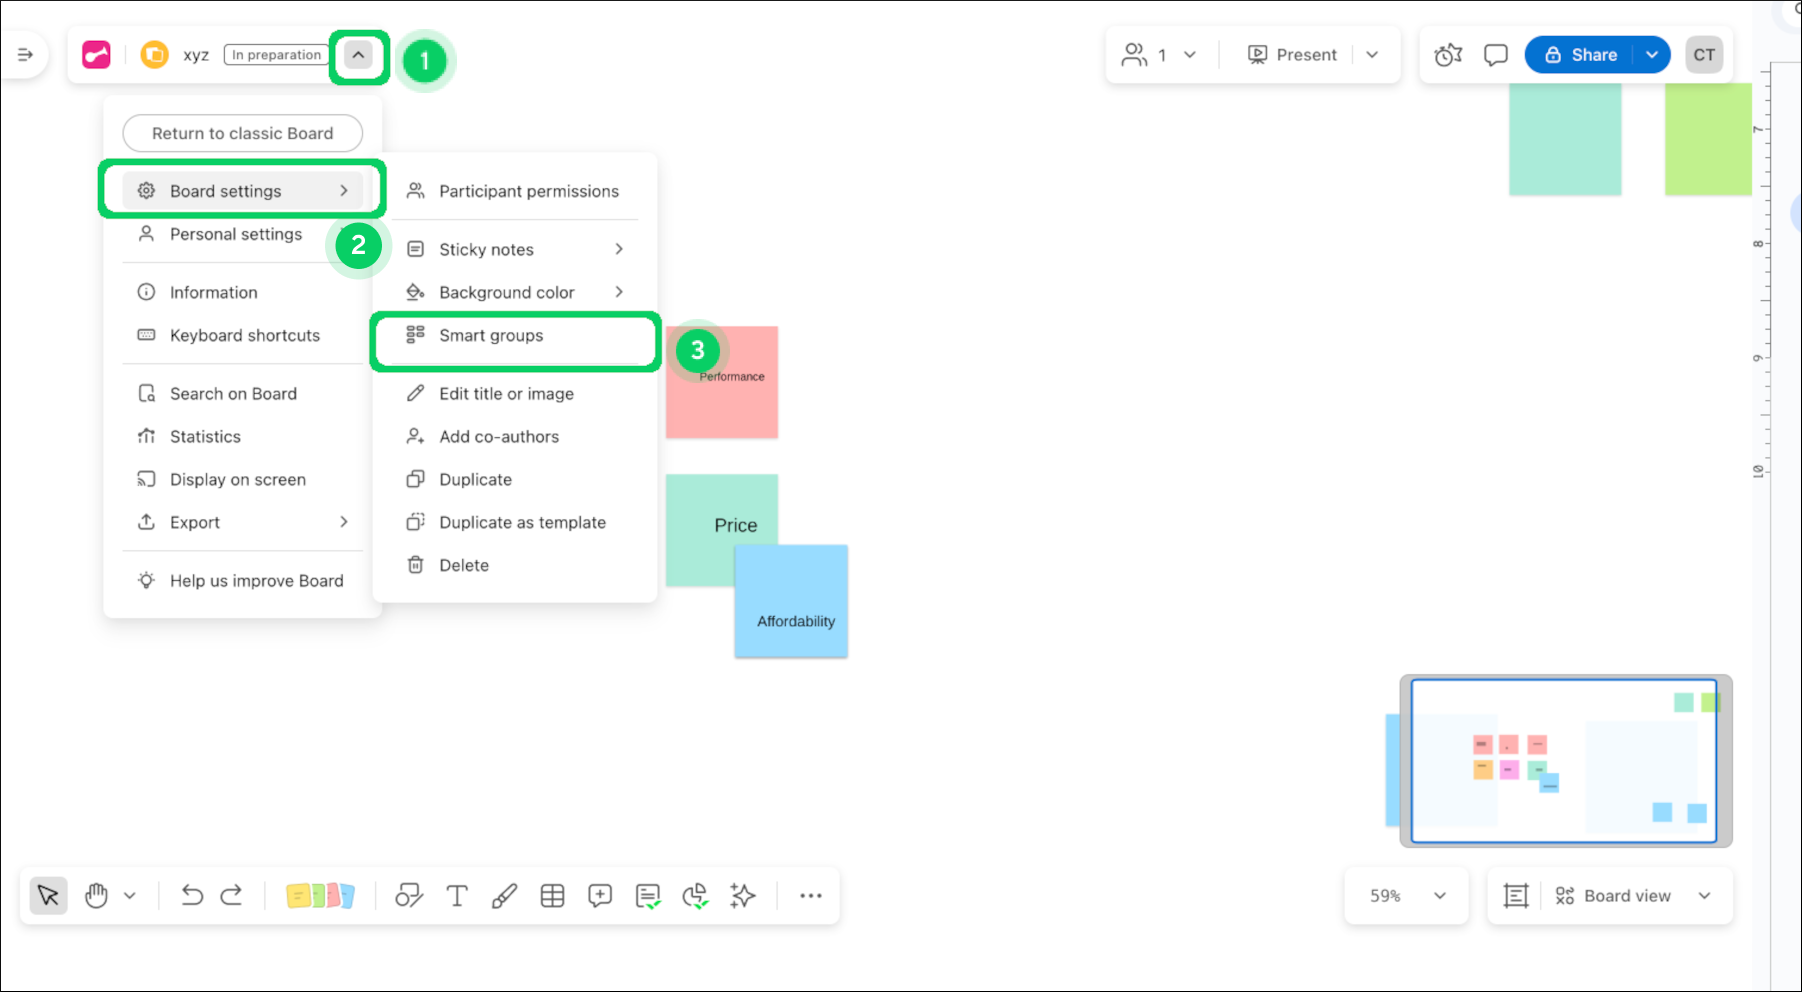Click the board minimap overview
1802x992 pixels.
(1564, 761)
